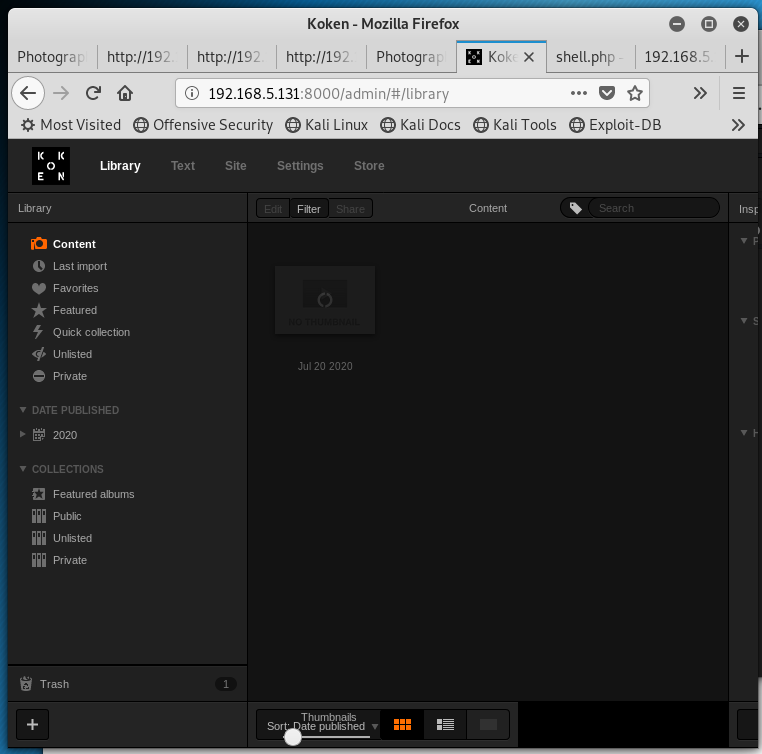Image resolution: width=762 pixels, height=754 pixels.
Task: Click the Firefox home button
Action: 125,93
